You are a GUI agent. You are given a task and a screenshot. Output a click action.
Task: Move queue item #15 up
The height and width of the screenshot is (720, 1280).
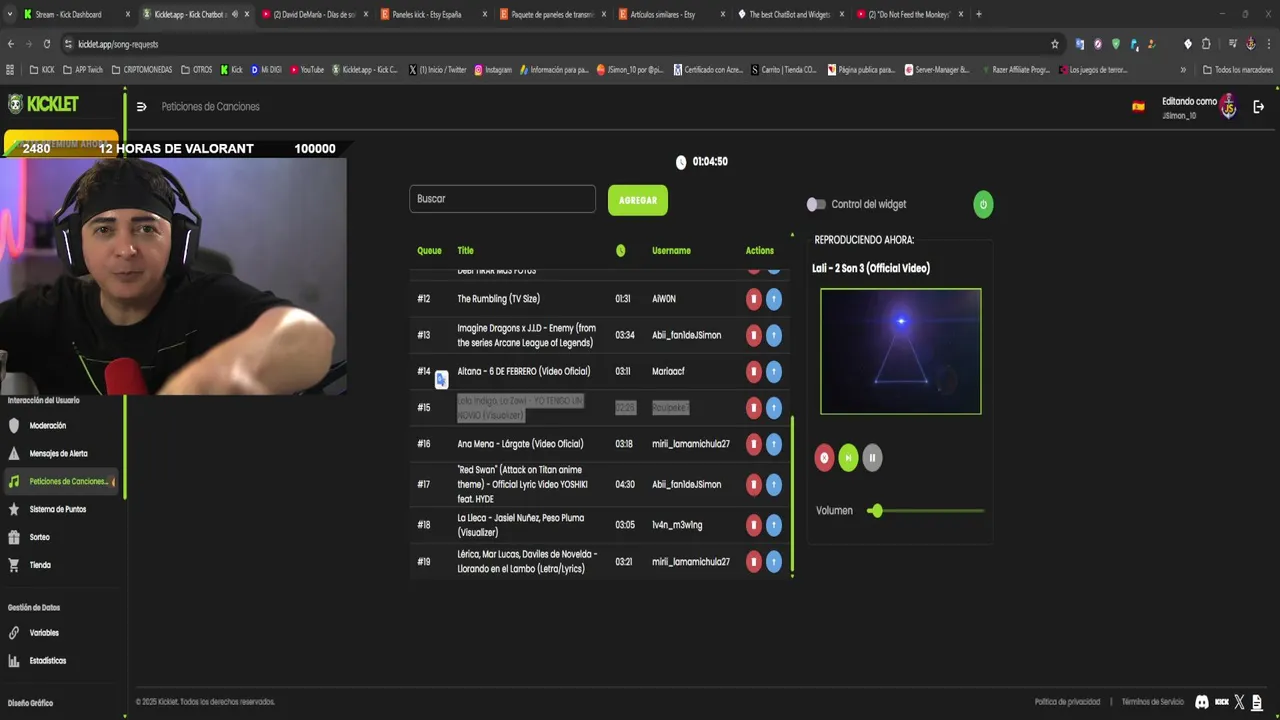pyautogui.click(x=774, y=407)
